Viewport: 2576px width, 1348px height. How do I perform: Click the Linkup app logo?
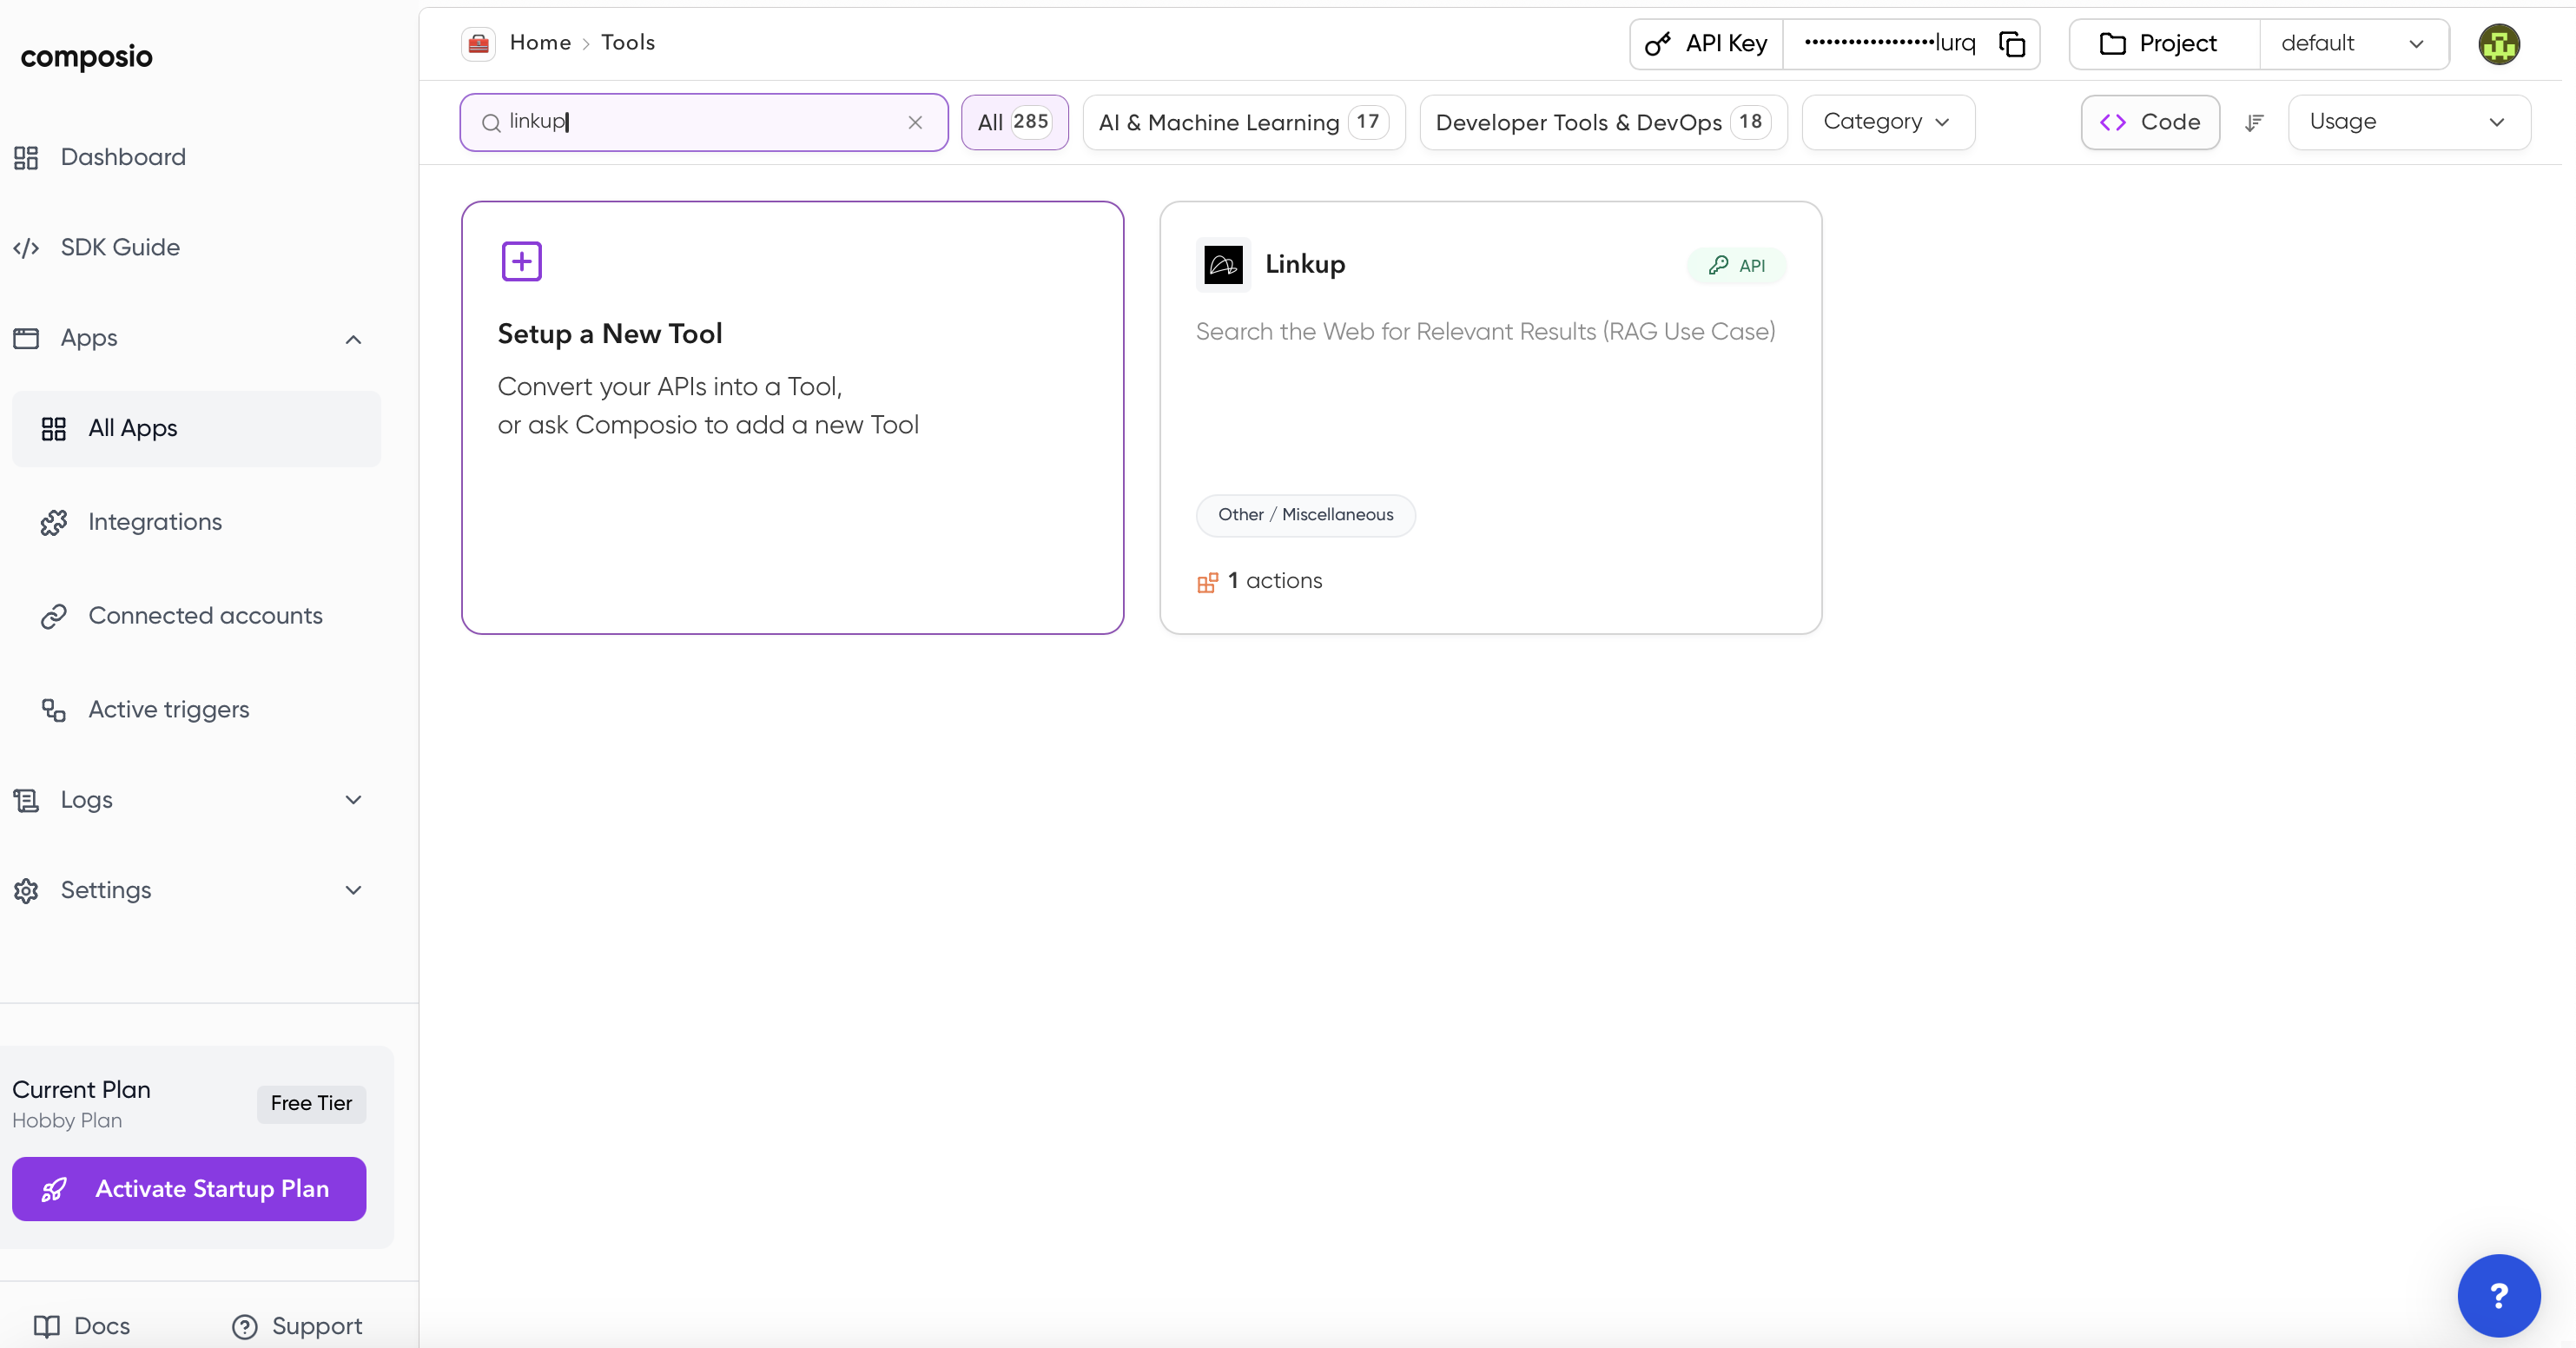(x=1222, y=264)
